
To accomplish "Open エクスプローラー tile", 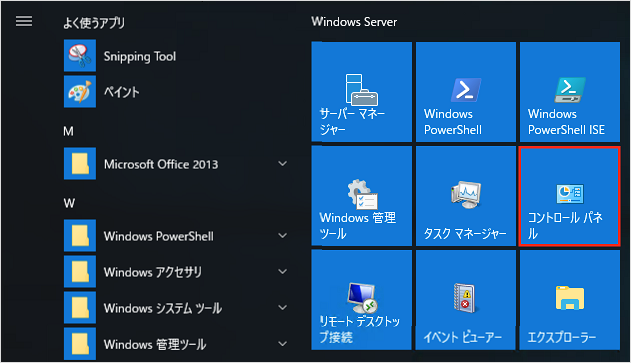I will click(570, 300).
